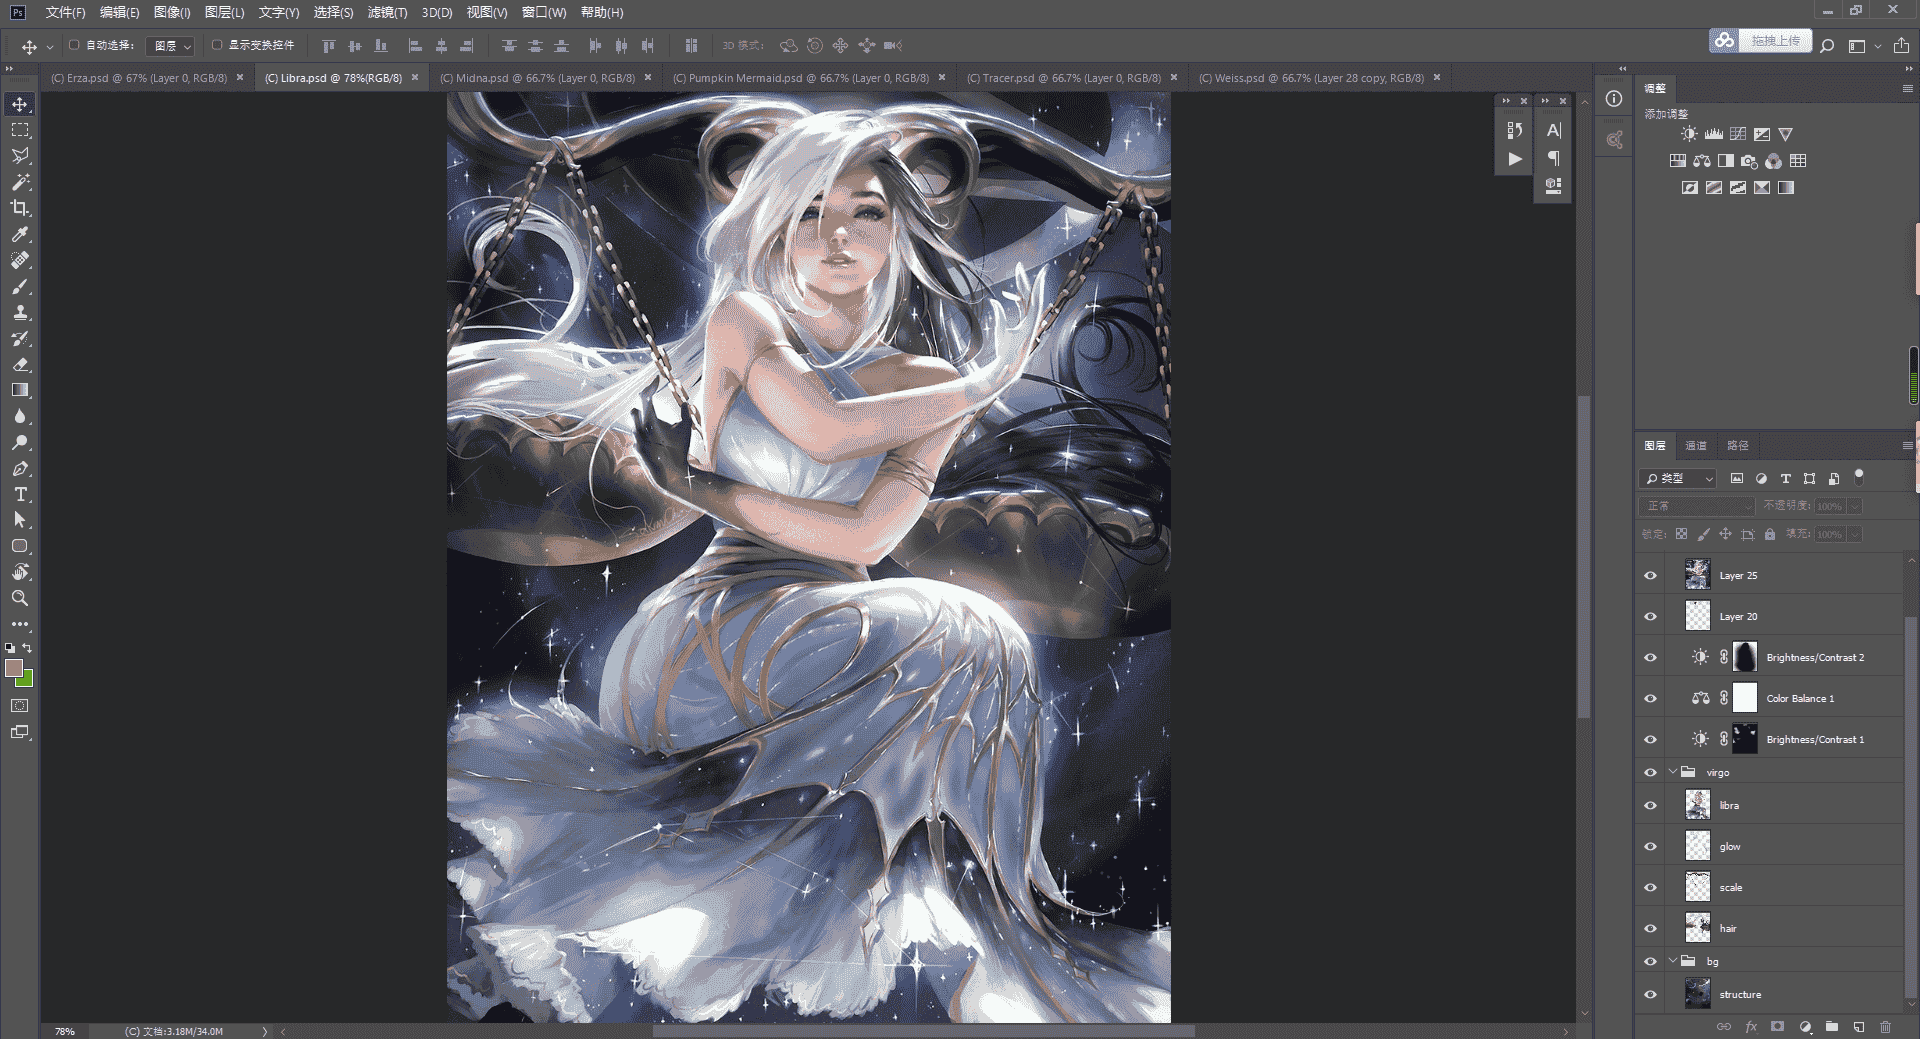Hide the Color Balance 1 layer
Viewport: 1920px width, 1039px height.
1650,699
